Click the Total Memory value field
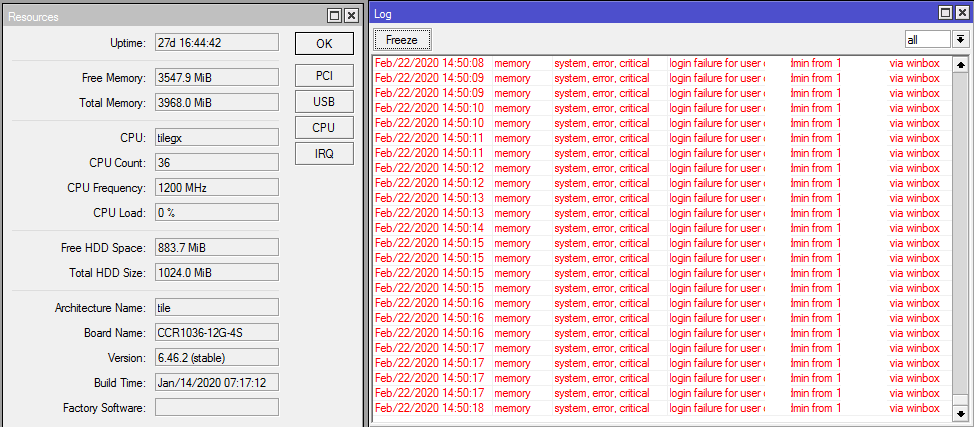Image resolution: width=974 pixels, height=427 pixels. point(217,103)
